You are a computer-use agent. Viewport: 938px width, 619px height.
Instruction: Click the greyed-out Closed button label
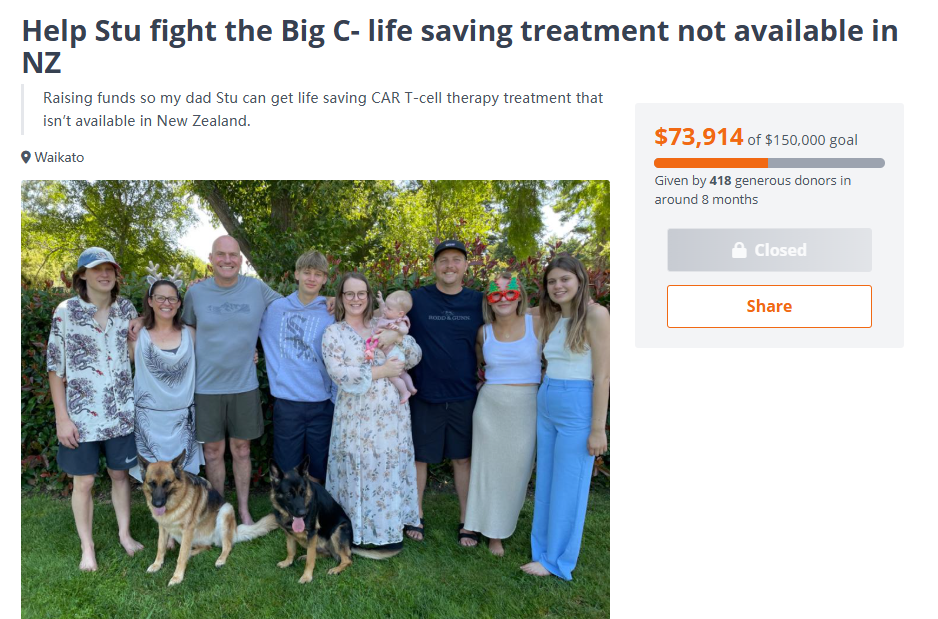tap(780, 250)
